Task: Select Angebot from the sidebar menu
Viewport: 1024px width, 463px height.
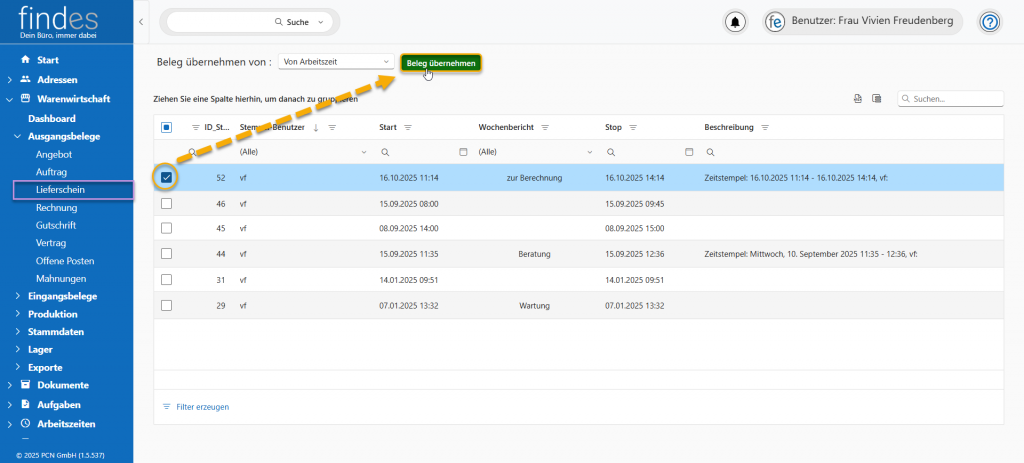Action: coord(54,155)
